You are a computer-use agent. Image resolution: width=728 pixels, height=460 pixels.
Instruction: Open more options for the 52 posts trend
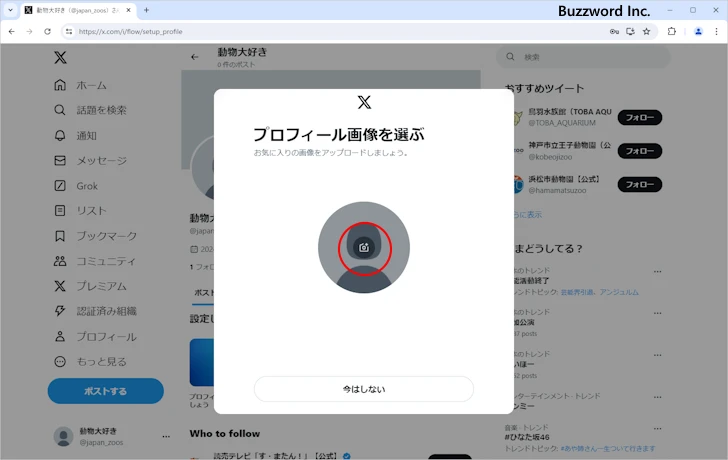657,355
